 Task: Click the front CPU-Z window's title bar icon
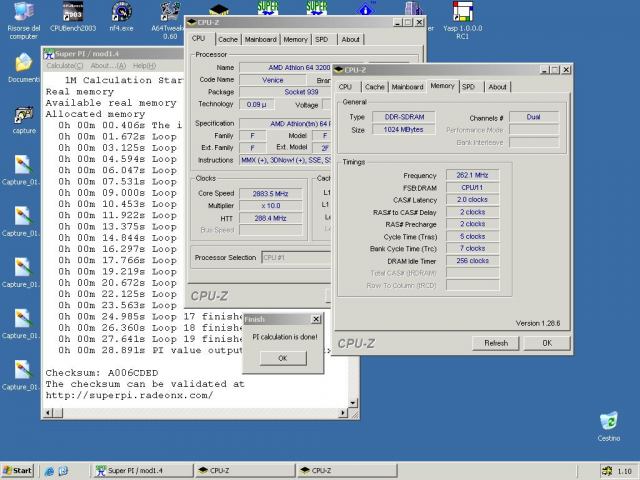pyautogui.click(x=338, y=70)
